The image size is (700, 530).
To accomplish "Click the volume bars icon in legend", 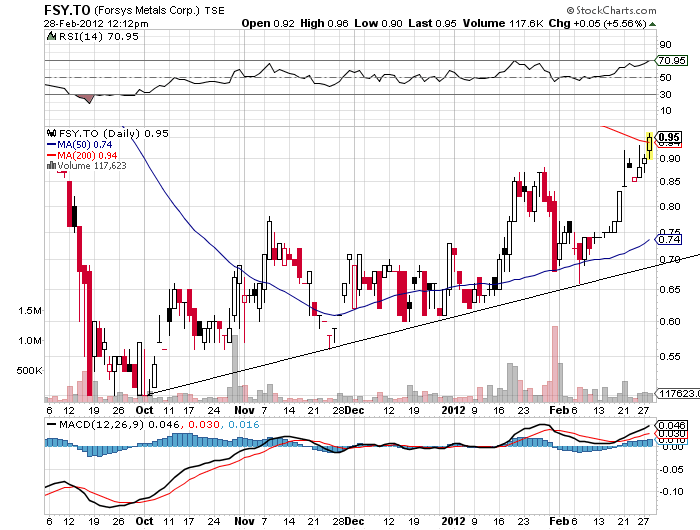I will click(x=51, y=165).
